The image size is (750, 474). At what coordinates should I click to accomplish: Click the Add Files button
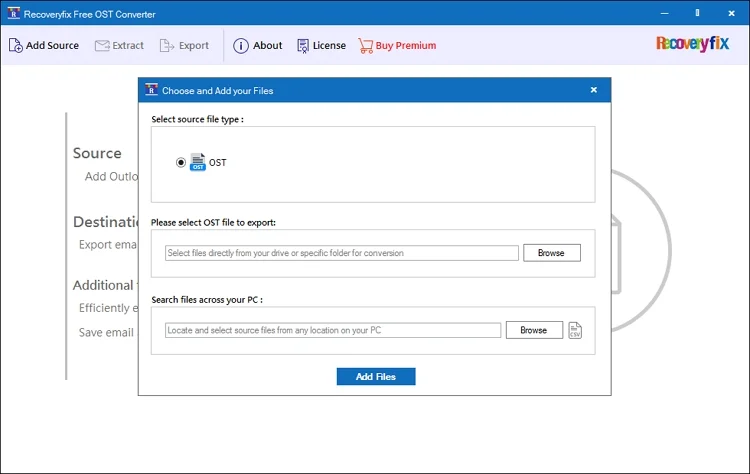click(x=376, y=376)
